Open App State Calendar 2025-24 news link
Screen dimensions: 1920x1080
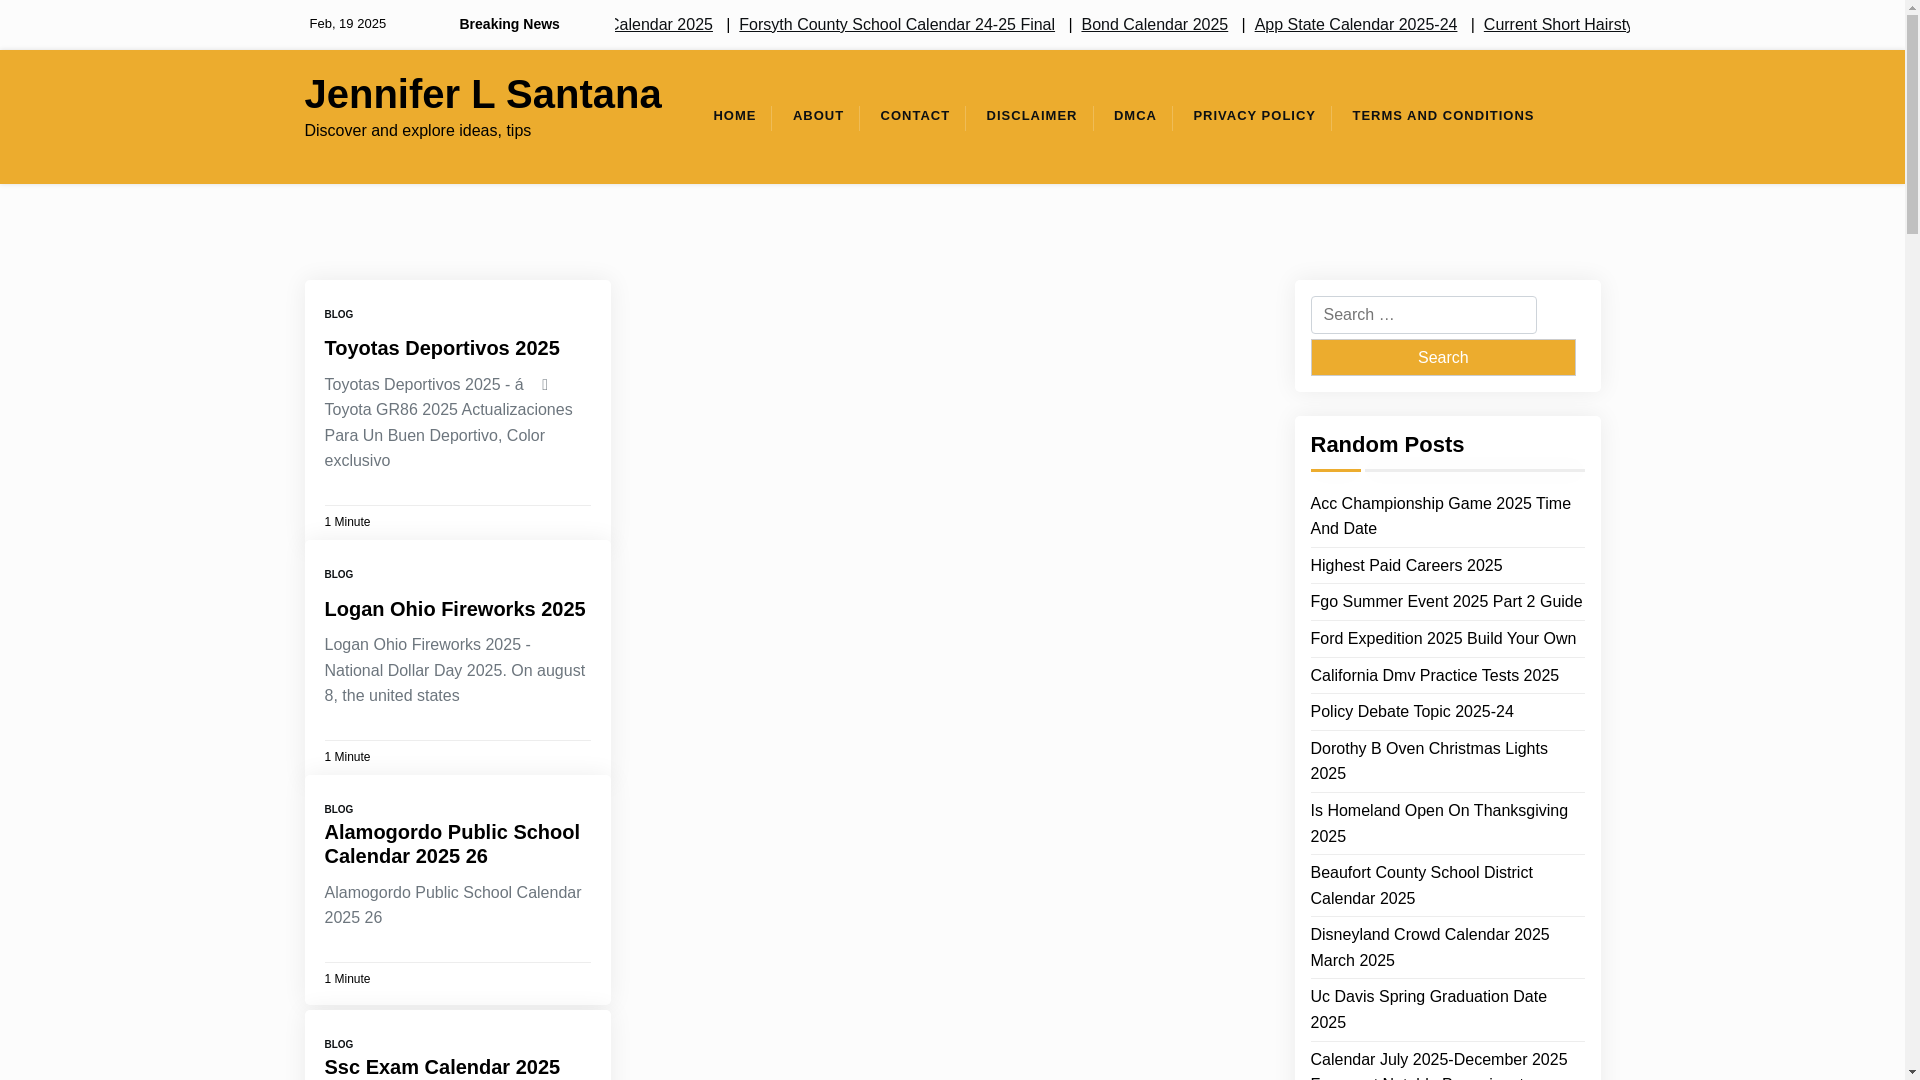tap(1355, 24)
